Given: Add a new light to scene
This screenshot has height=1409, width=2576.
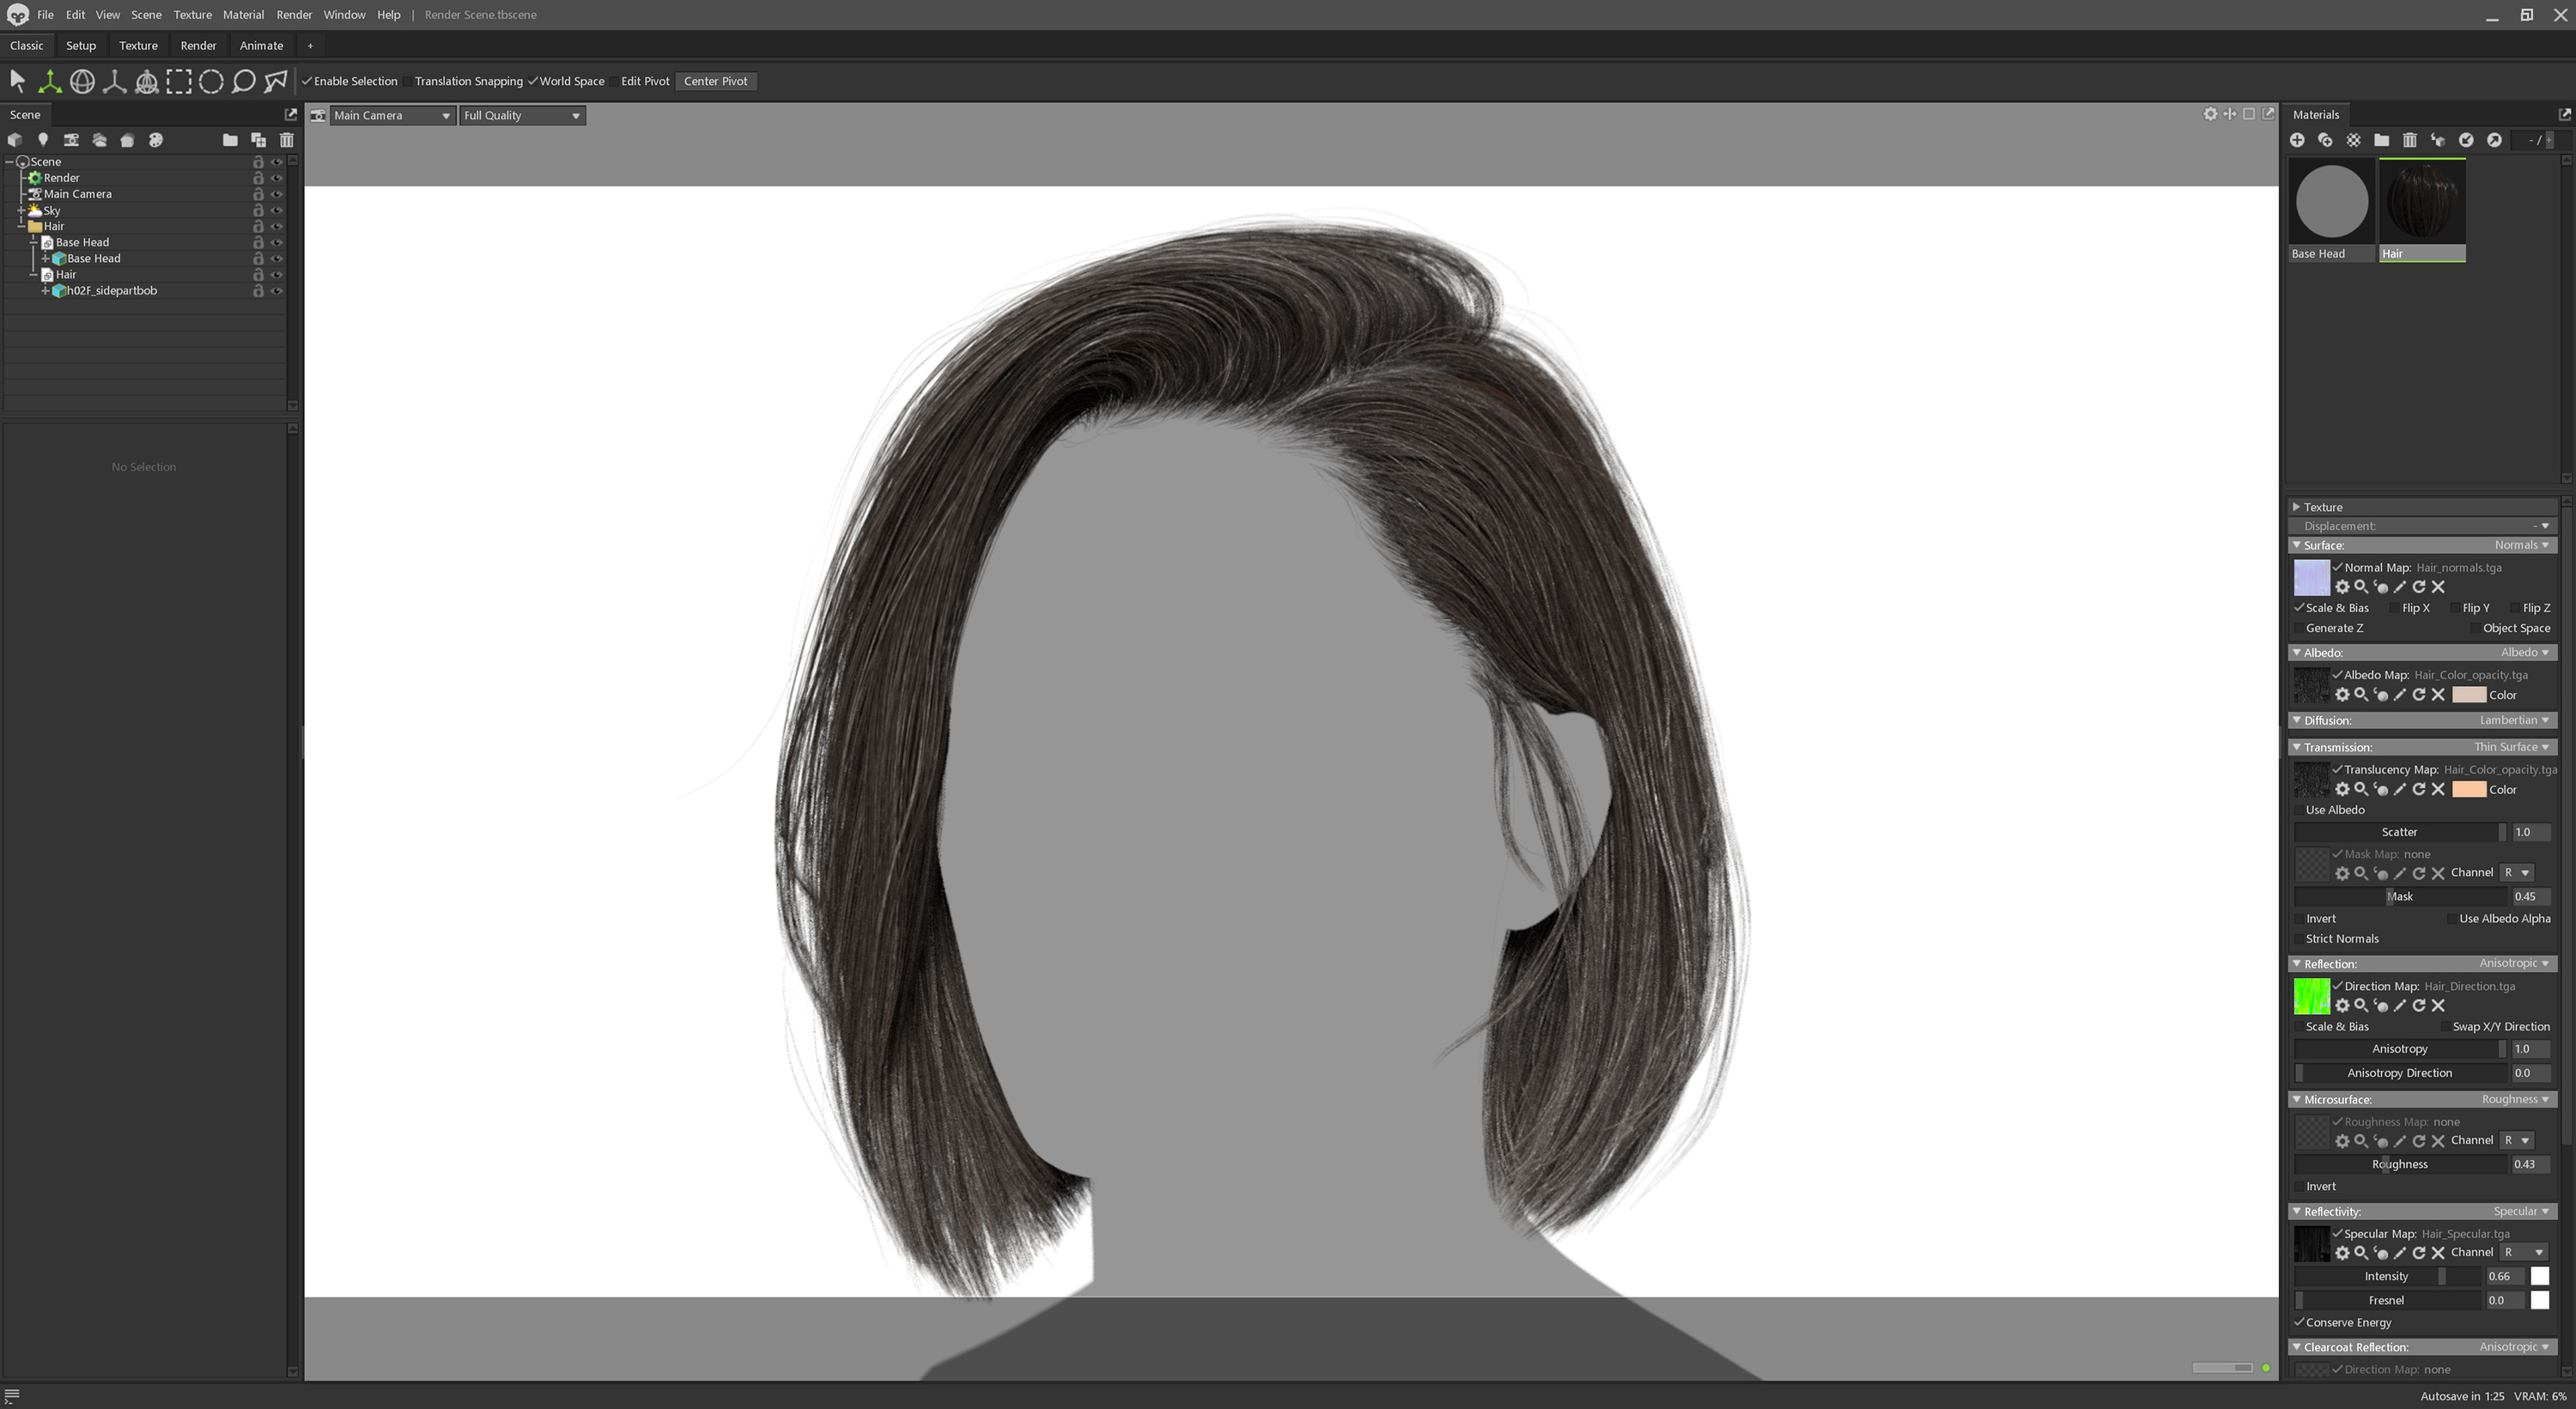Looking at the screenshot, I should (43, 140).
